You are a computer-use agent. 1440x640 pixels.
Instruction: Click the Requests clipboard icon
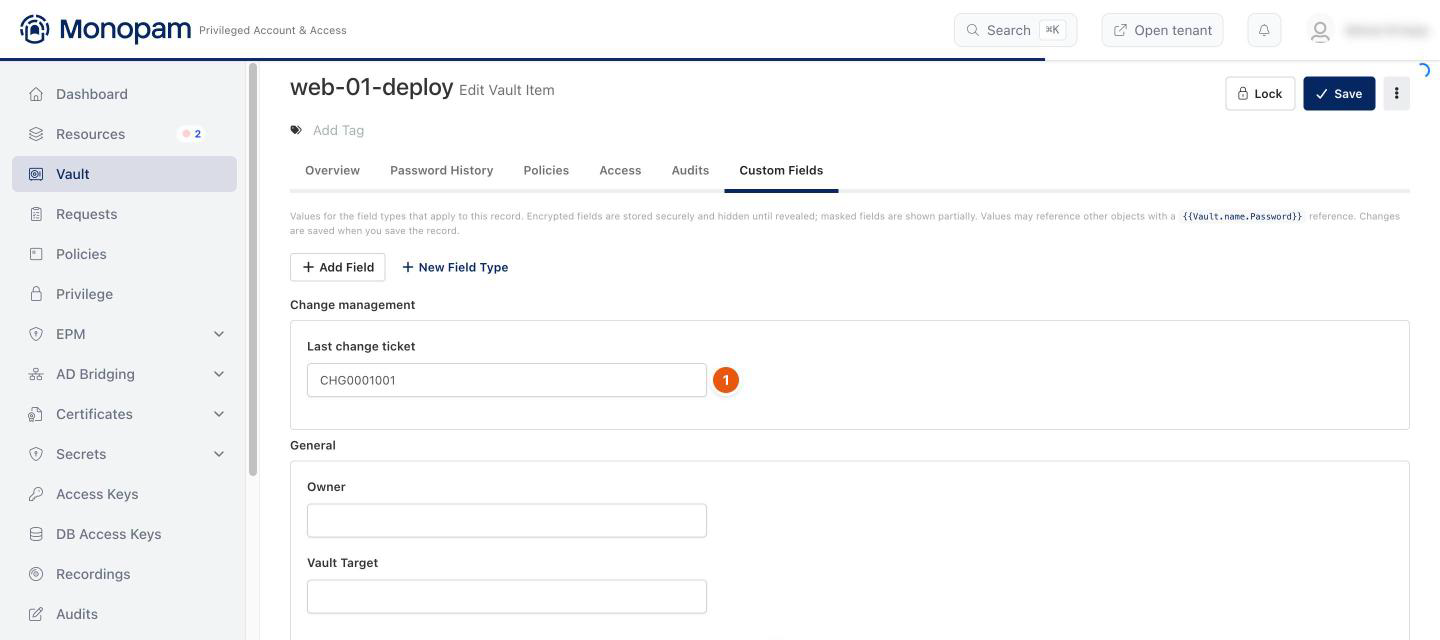point(36,214)
